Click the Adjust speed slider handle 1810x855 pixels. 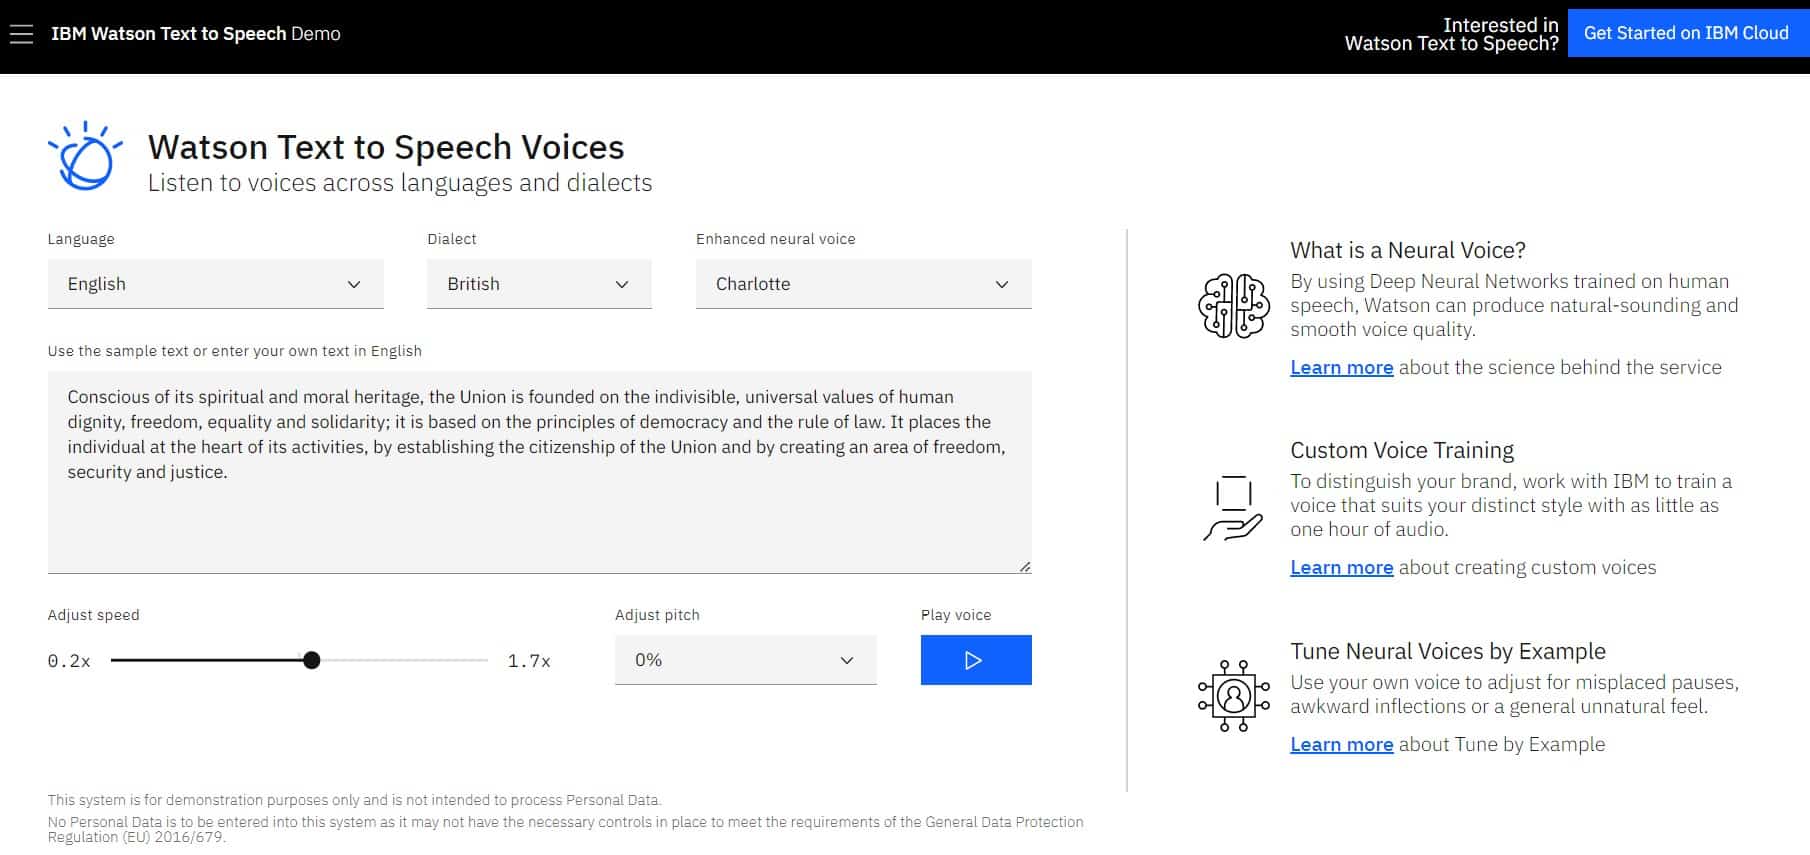tap(312, 660)
